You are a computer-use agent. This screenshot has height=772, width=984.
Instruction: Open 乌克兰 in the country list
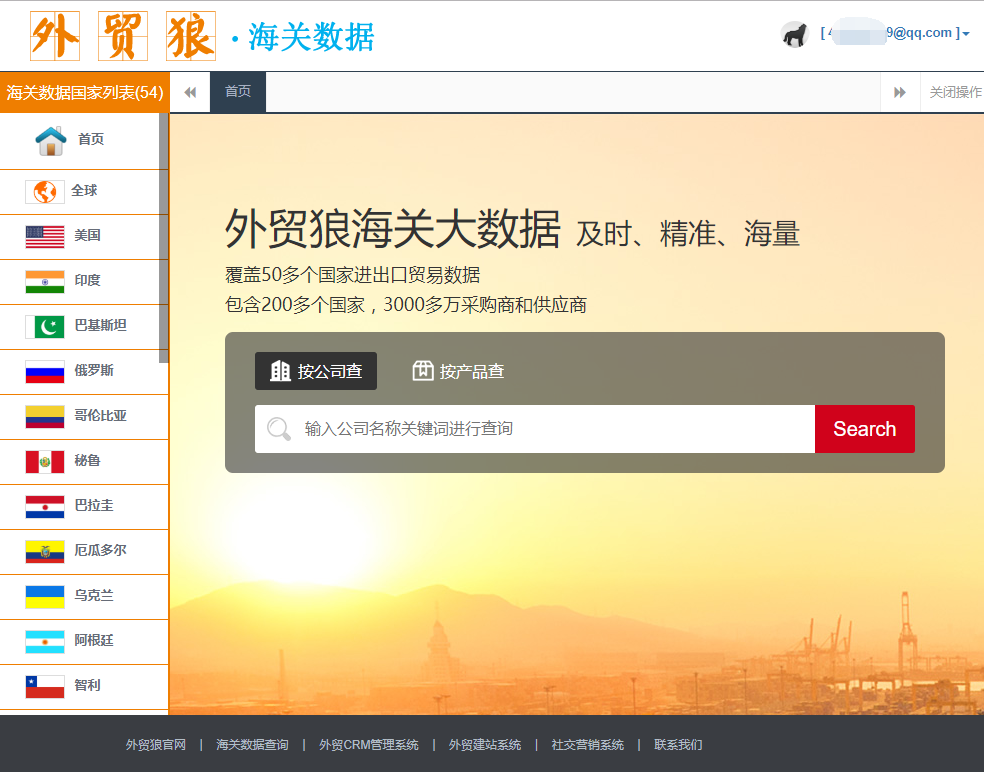(x=84, y=596)
